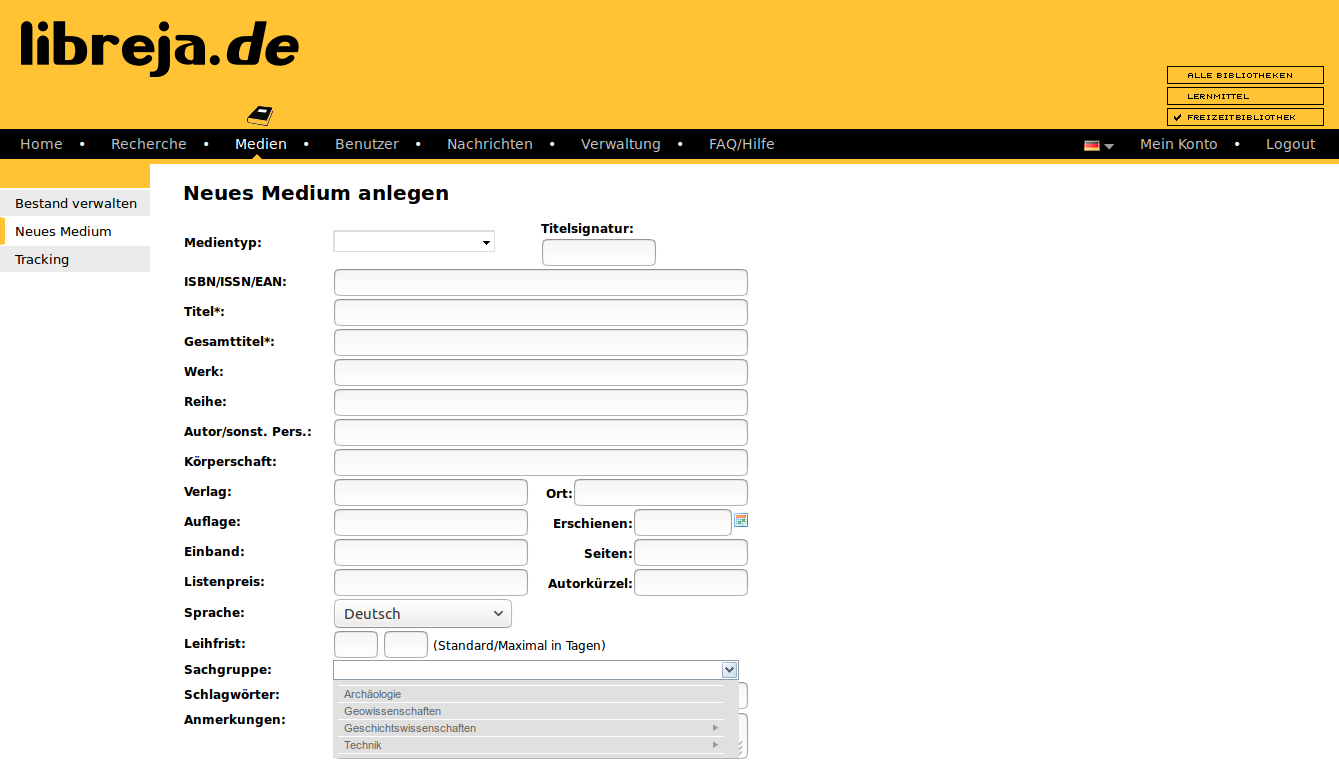1339x766 pixels.
Task: Click into the ISBN/ISSN/EAN input field
Action: pyautogui.click(x=540, y=282)
